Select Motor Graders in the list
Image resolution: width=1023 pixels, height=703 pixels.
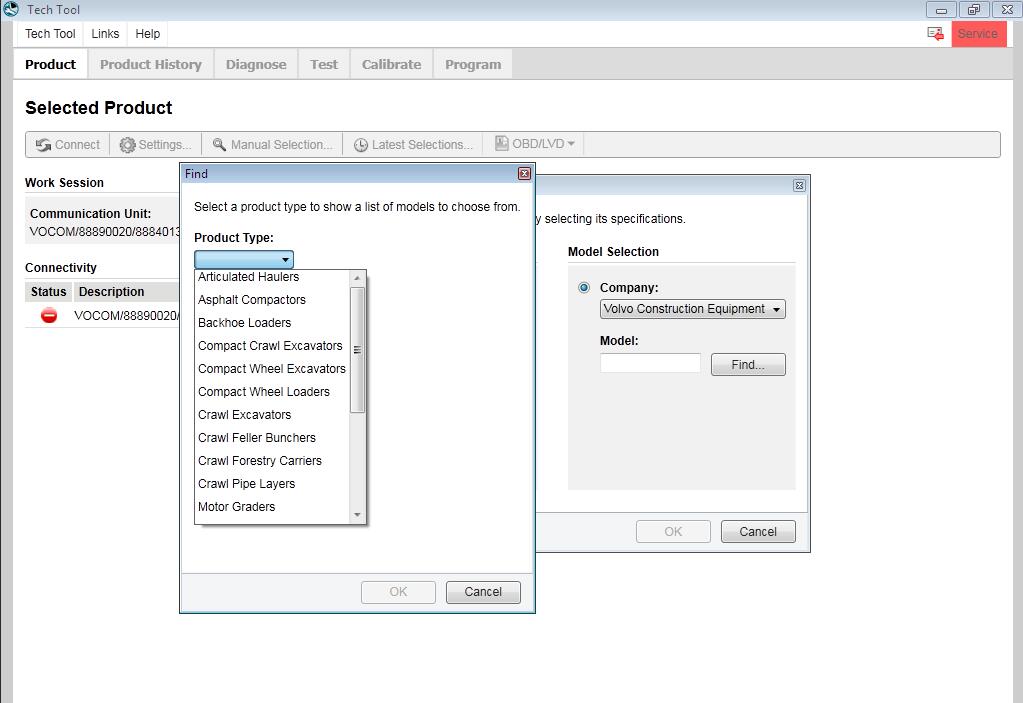click(272, 507)
